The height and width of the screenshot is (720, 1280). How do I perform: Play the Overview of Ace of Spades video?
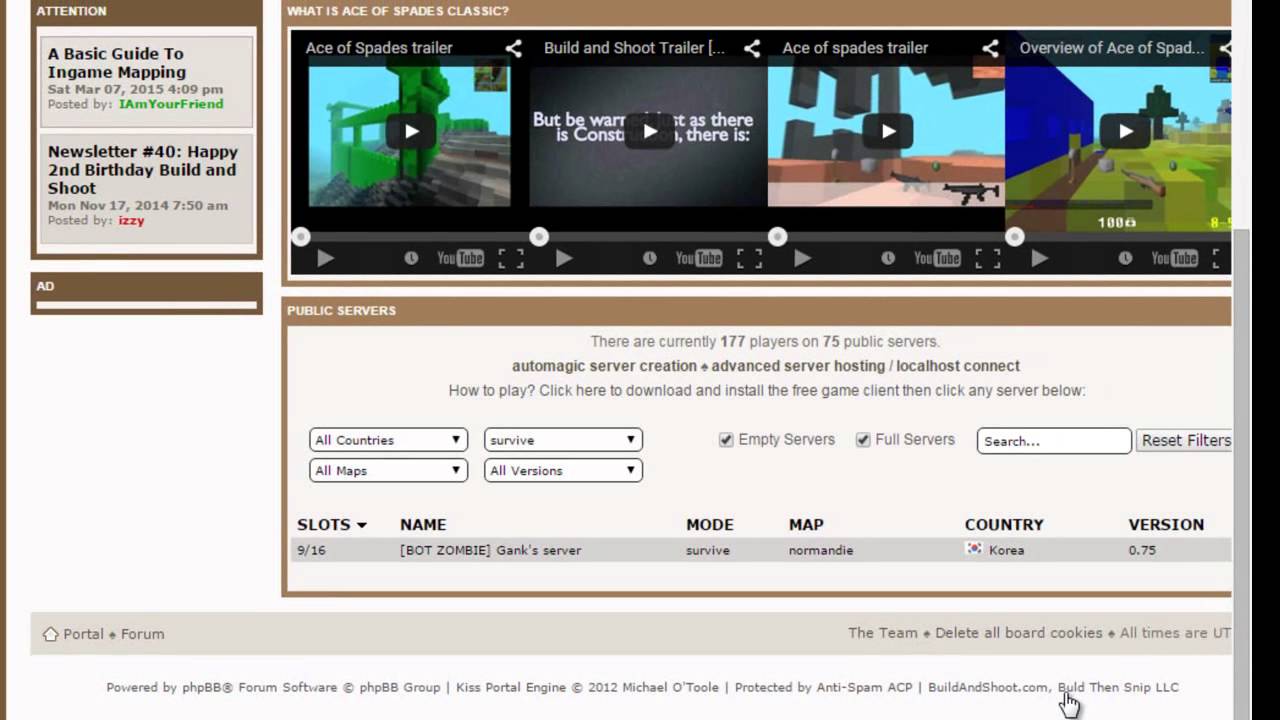coord(1125,131)
